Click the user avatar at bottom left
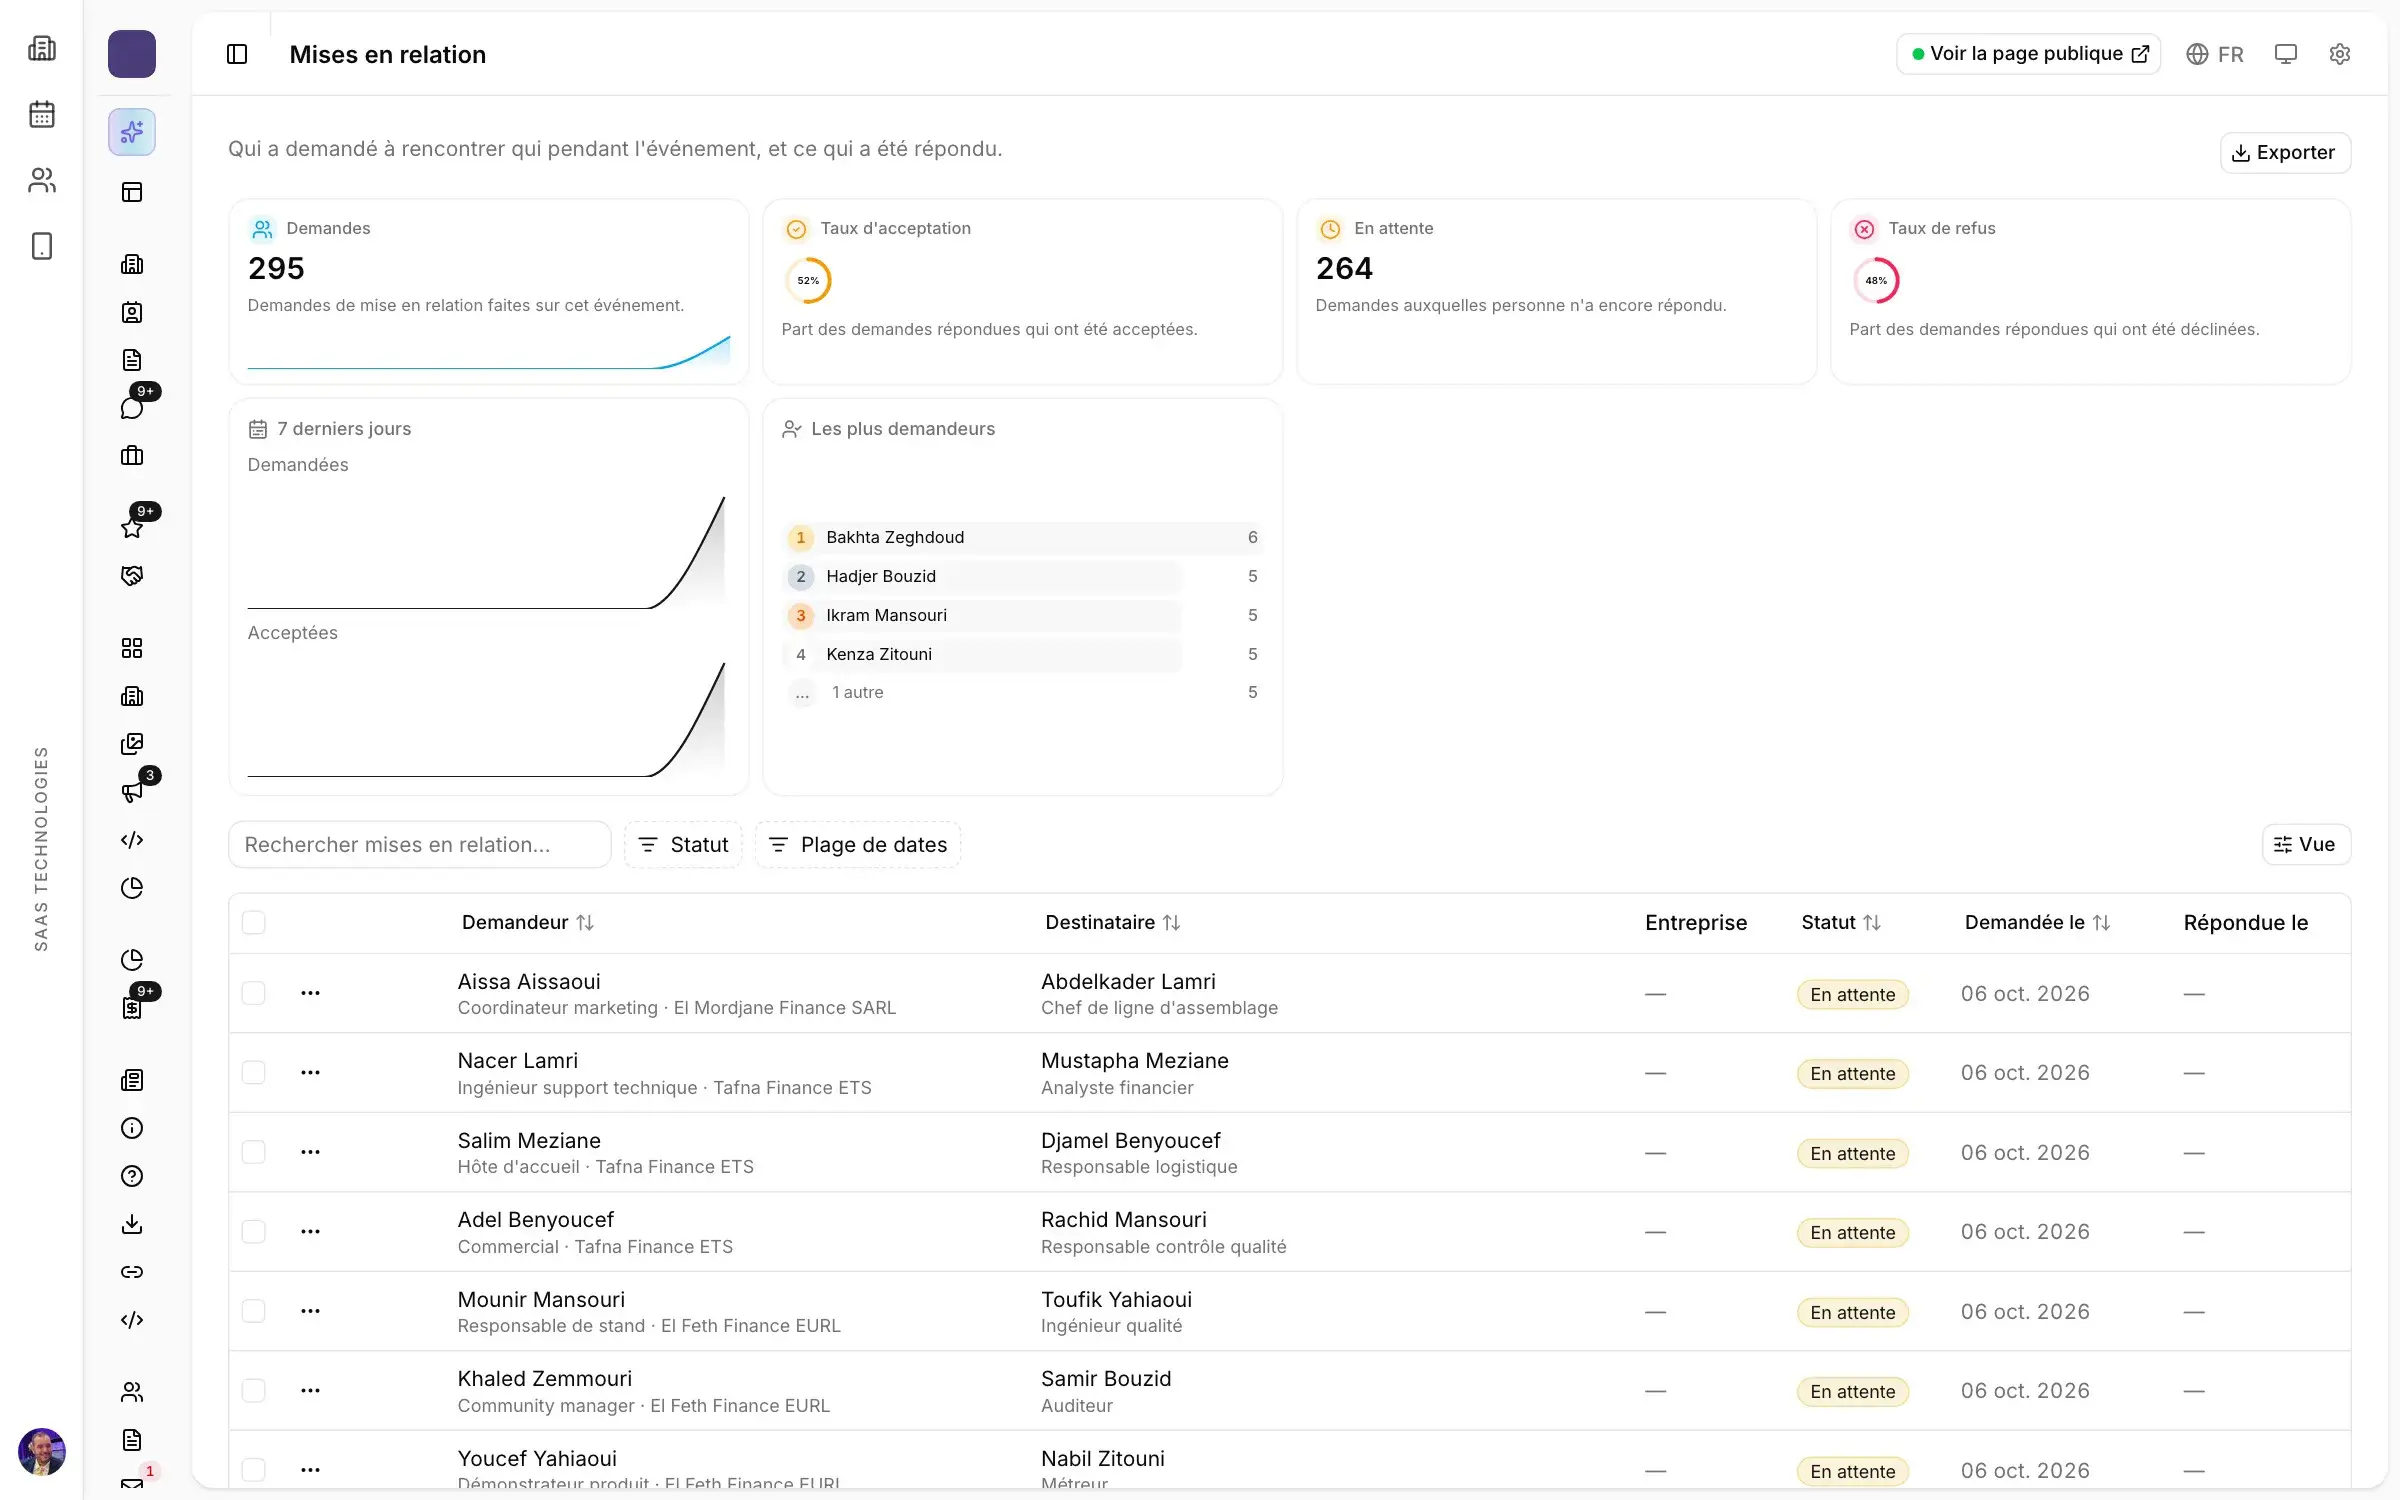 (42, 1451)
